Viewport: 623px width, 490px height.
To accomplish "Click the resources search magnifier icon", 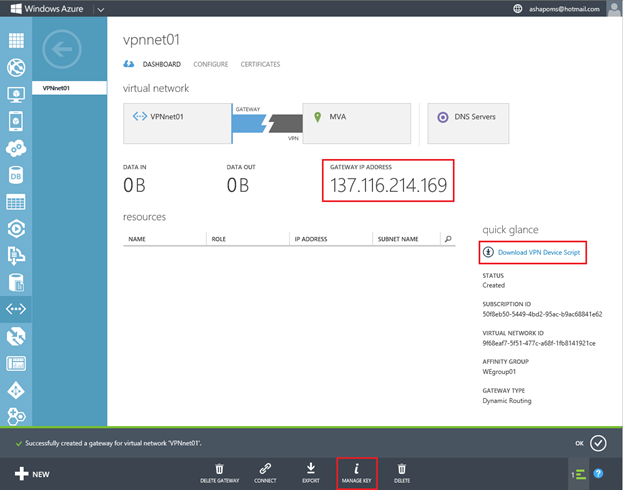I will (x=448, y=239).
